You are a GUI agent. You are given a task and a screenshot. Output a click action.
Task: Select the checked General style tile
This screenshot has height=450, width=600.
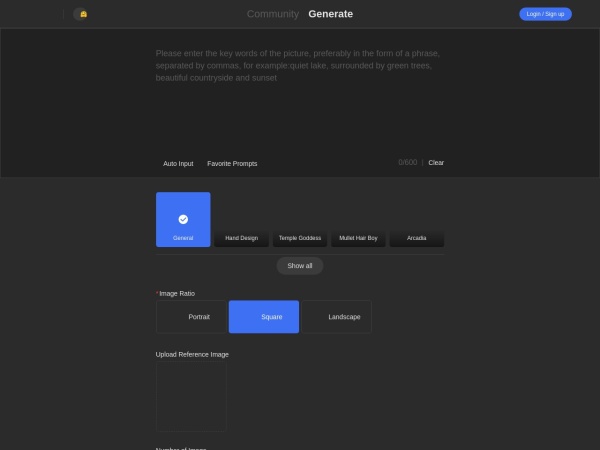183,219
